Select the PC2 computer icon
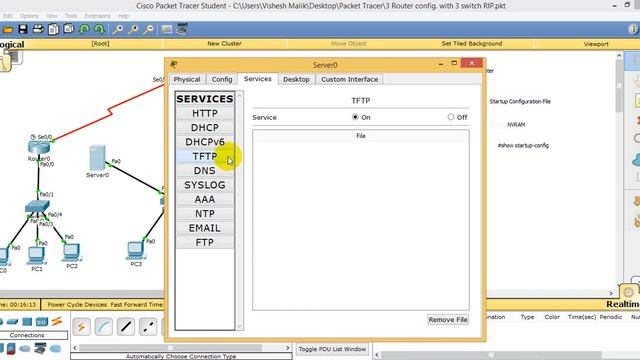This screenshot has height=360, width=640. click(x=72, y=253)
